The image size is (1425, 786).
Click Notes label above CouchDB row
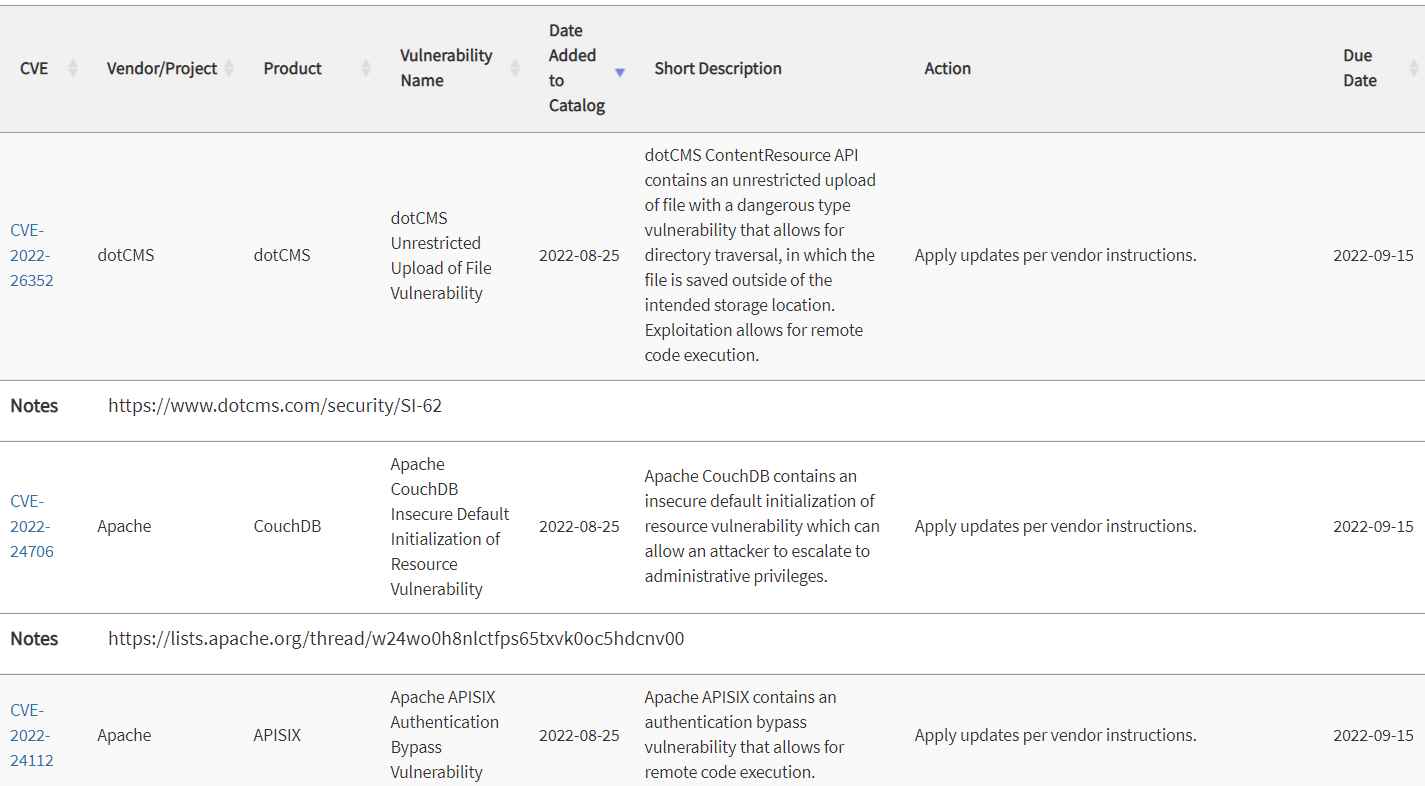34,406
